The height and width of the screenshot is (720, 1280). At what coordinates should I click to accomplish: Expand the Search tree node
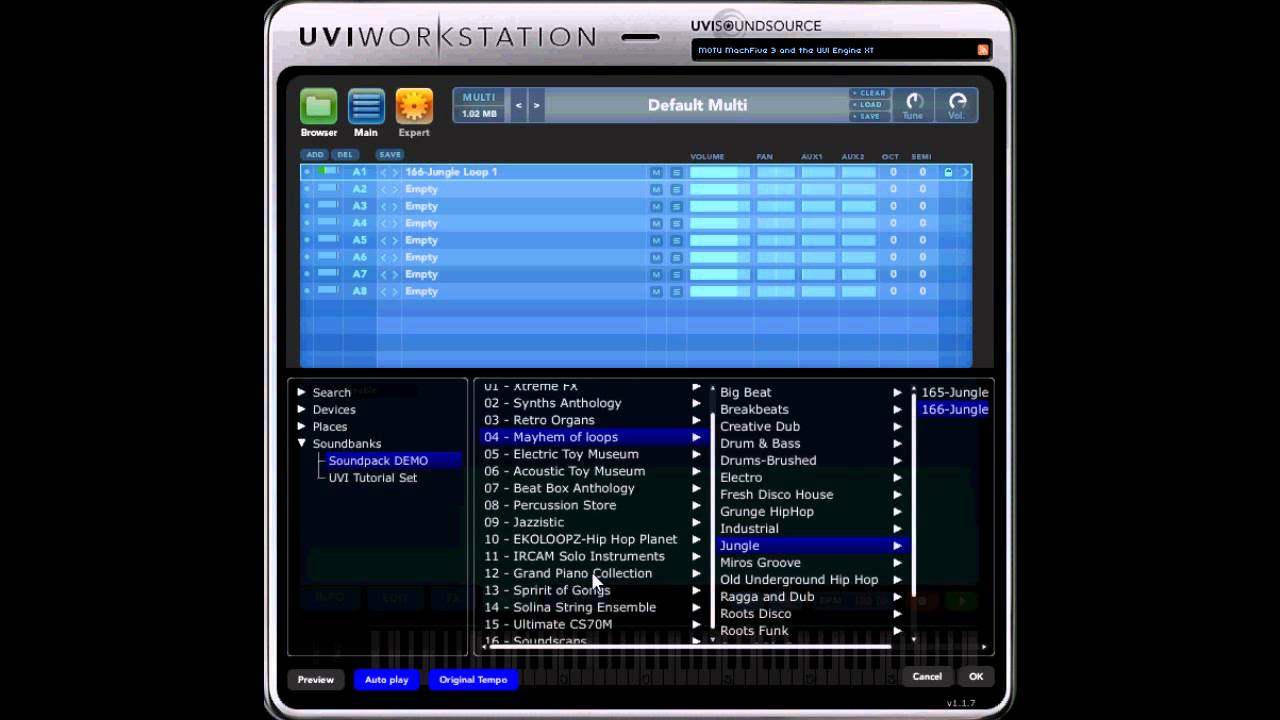coord(301,392)
